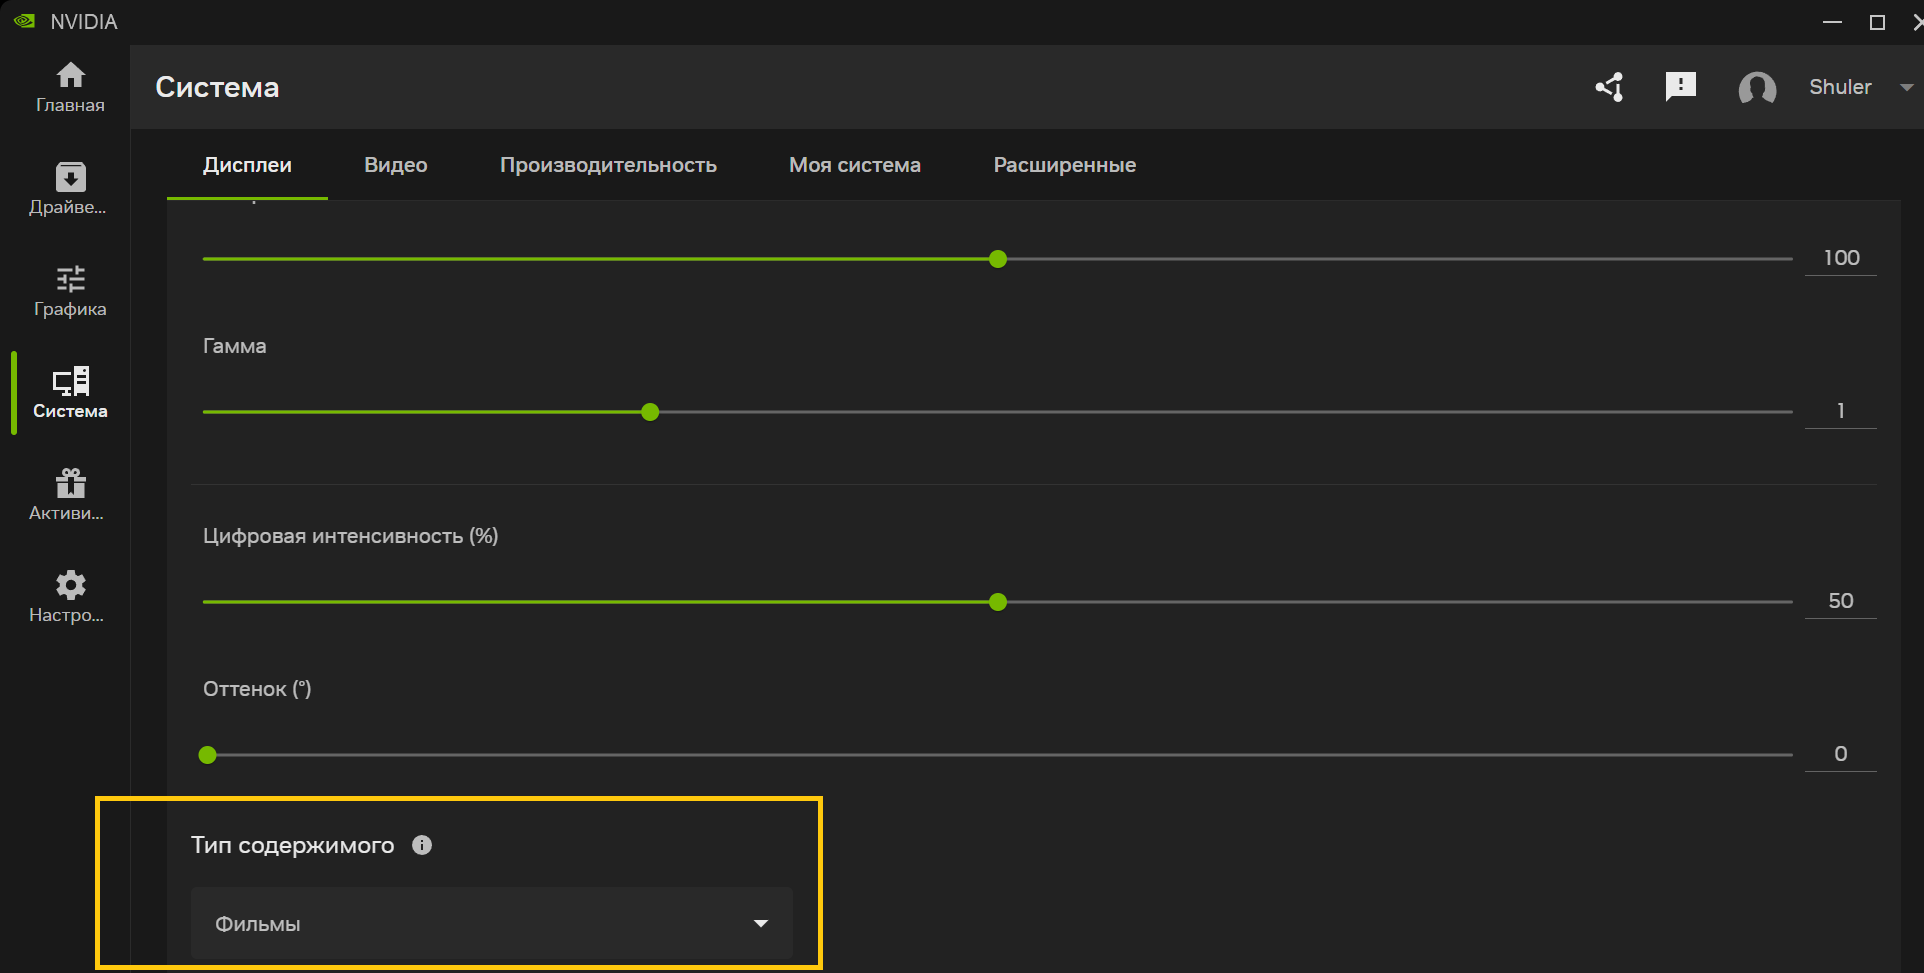The width and height of the screenshot is (1924, 973).
Task: Open the Настройки gear icon
Action: pyautogui.click(x=70, y=595)
